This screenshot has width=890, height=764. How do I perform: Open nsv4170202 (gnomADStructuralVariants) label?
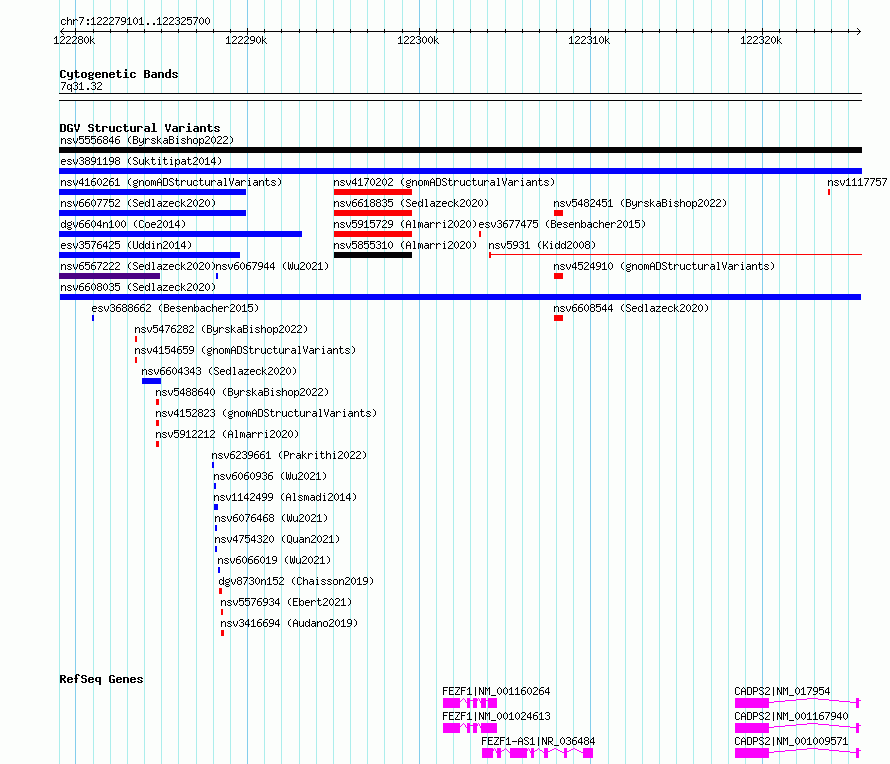(444, 182)
